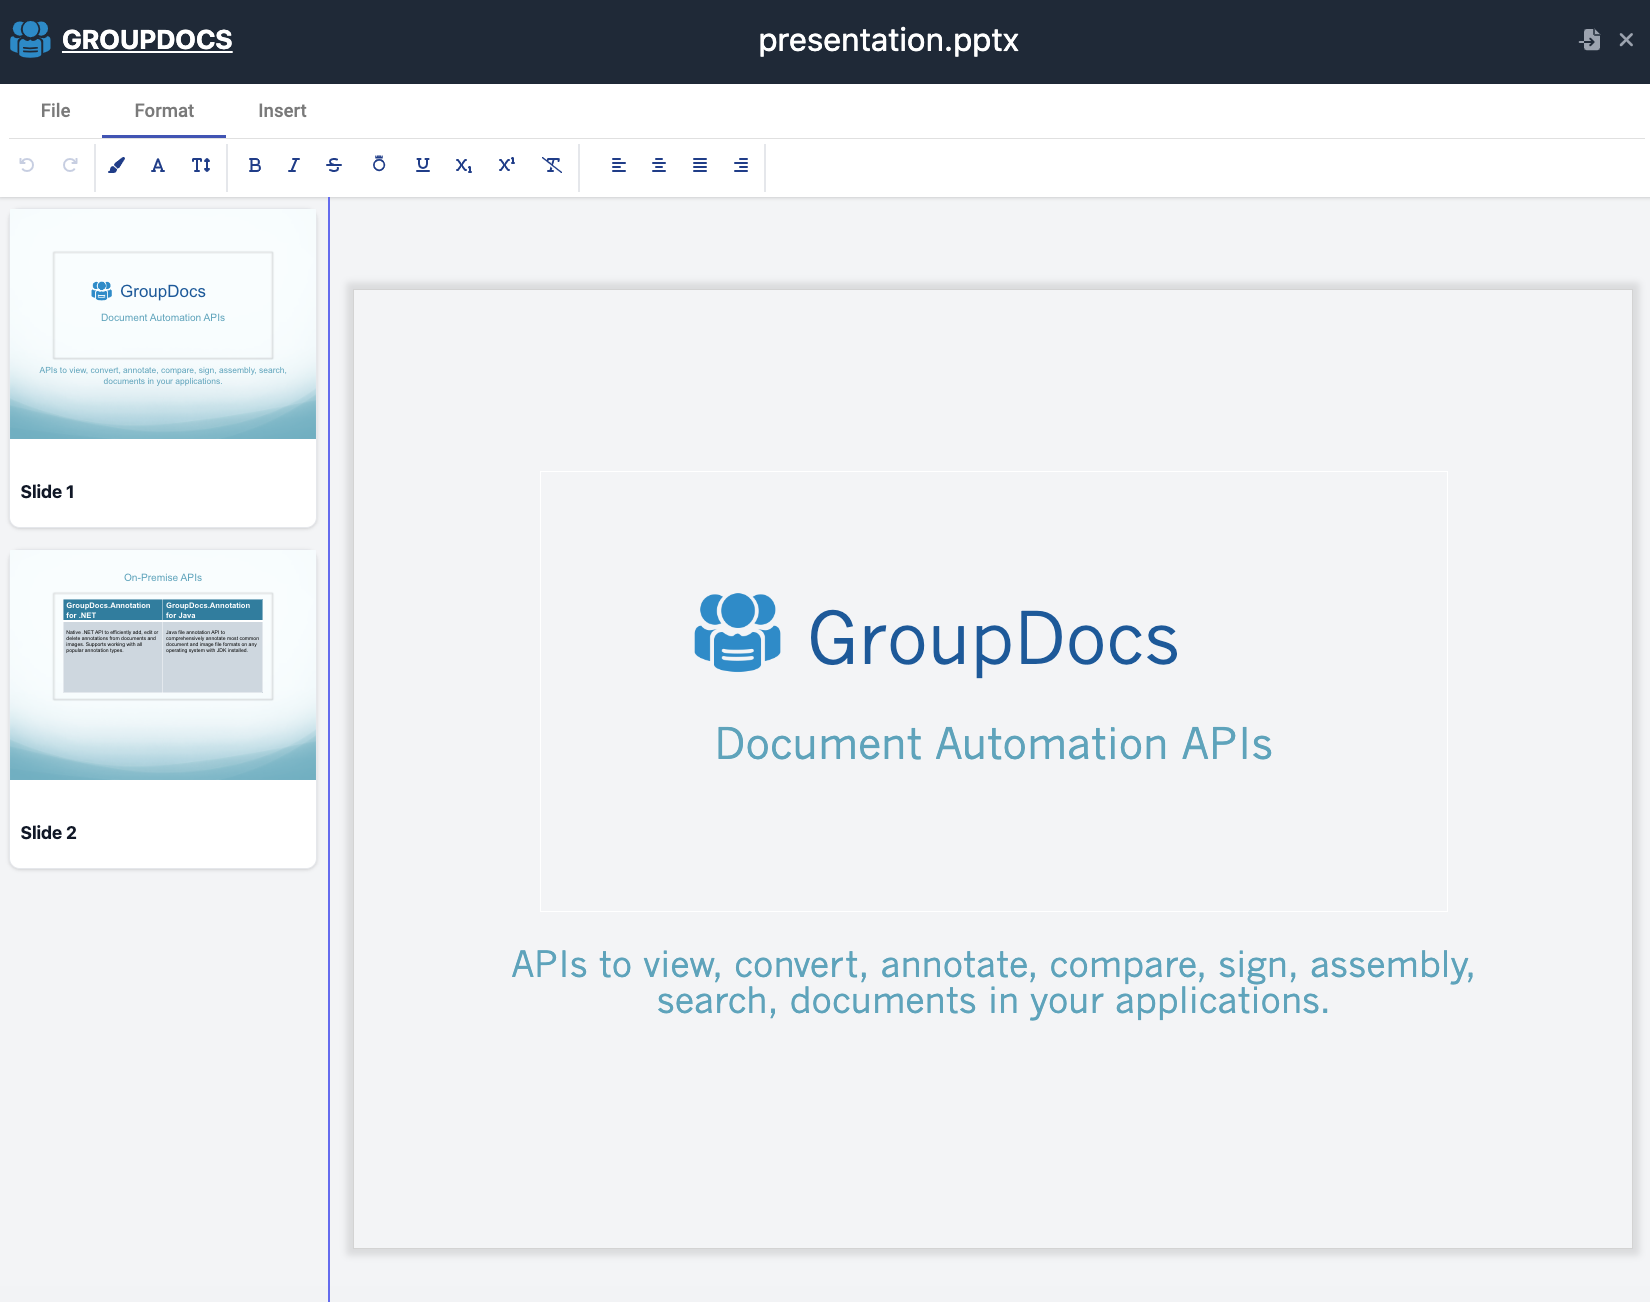Apply superscript formatting

click(507, 165)
